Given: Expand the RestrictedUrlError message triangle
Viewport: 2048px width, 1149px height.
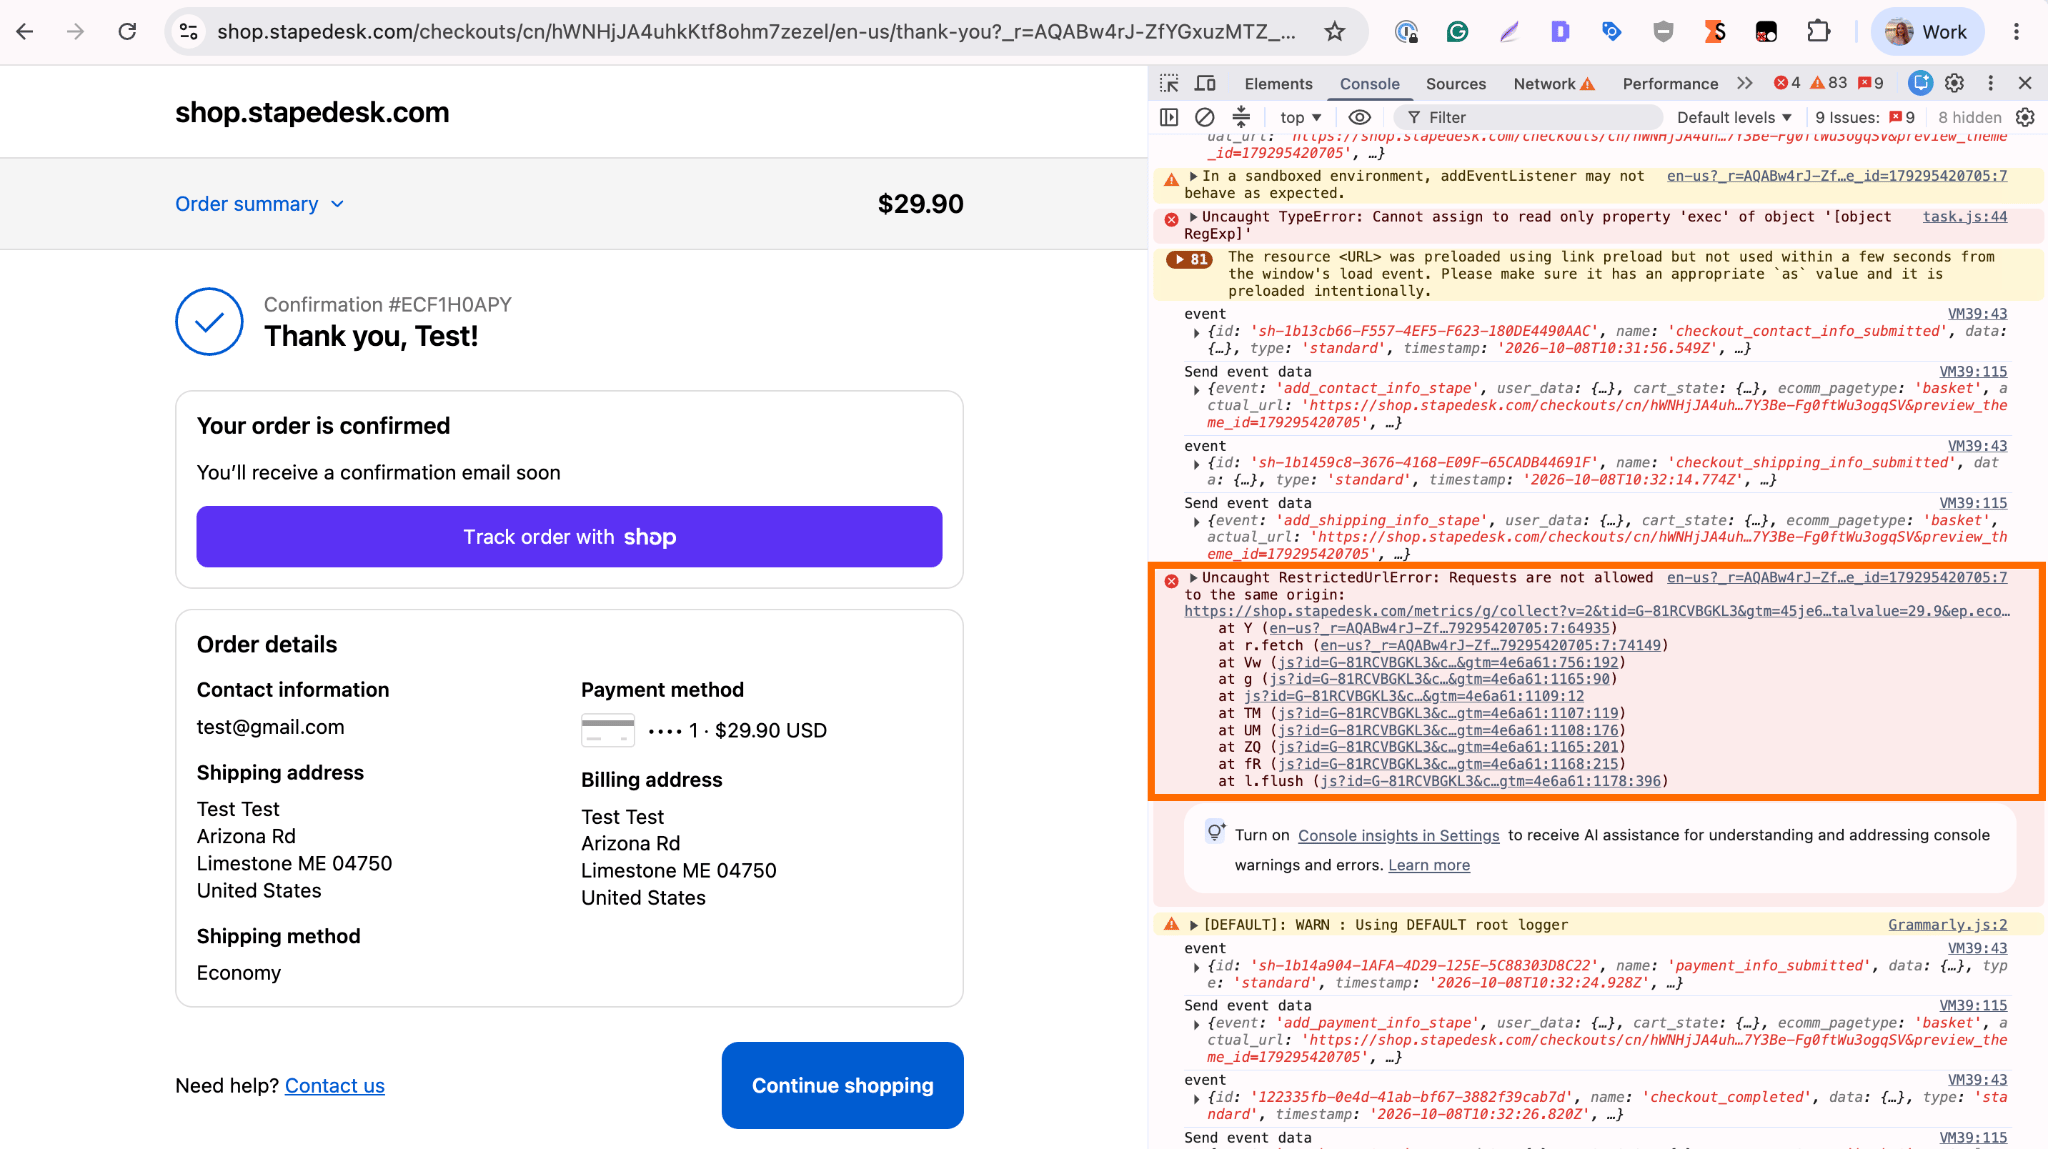Looking at the screenshot, I should (1193, 578).
